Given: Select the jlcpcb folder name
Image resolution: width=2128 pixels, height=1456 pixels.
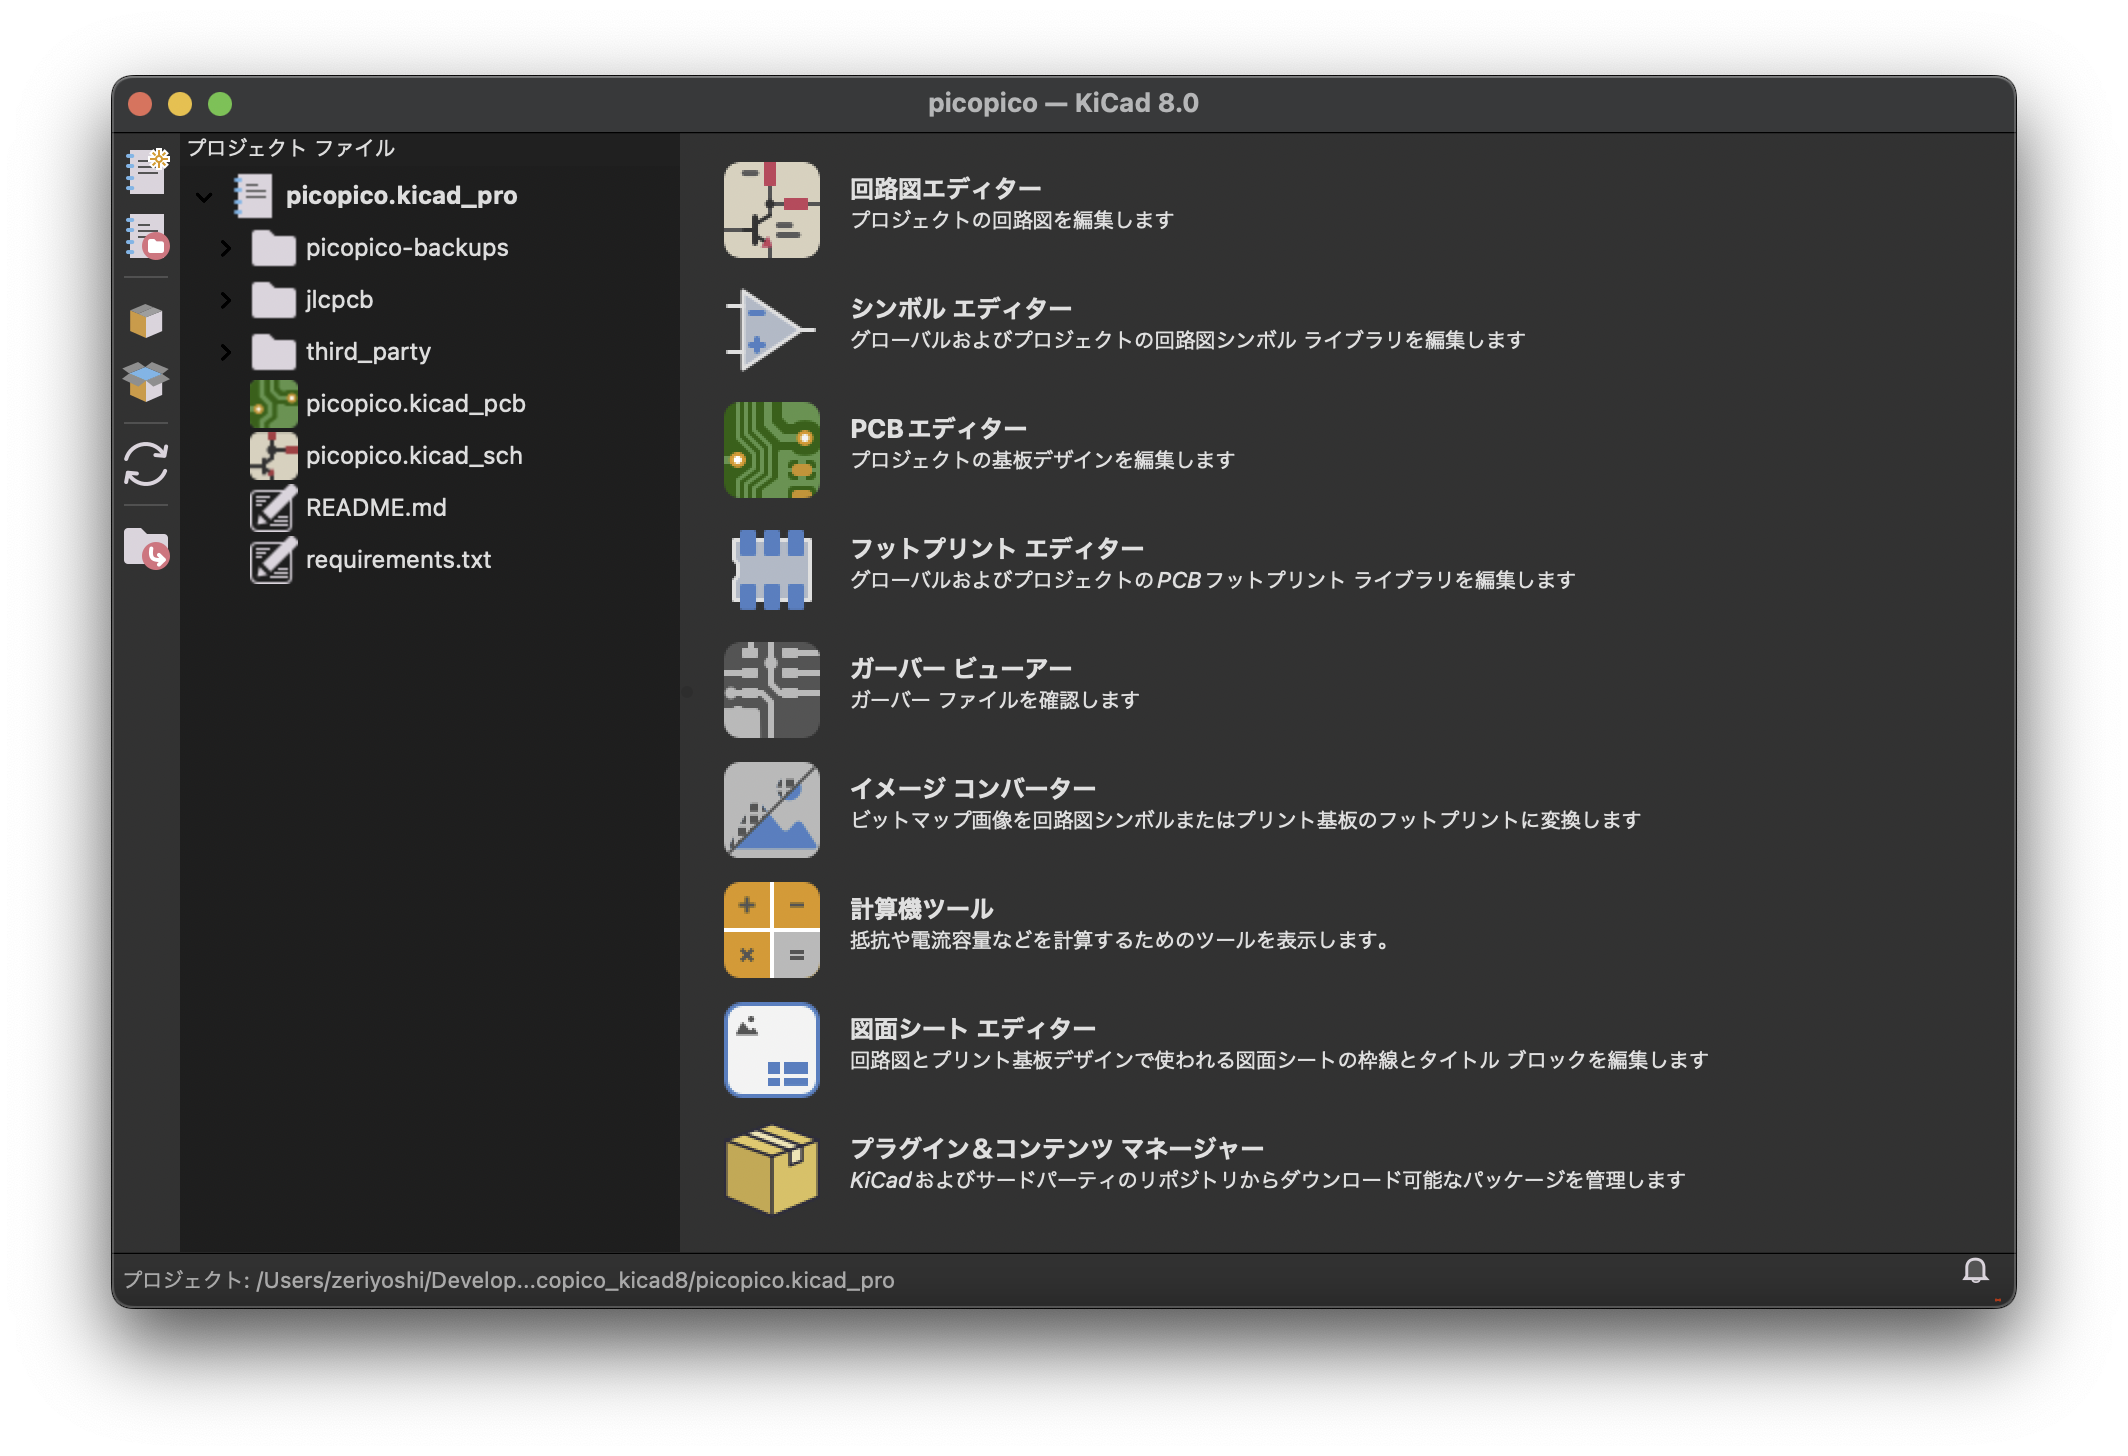Looking at the screenshot, I should click(339, 300).
